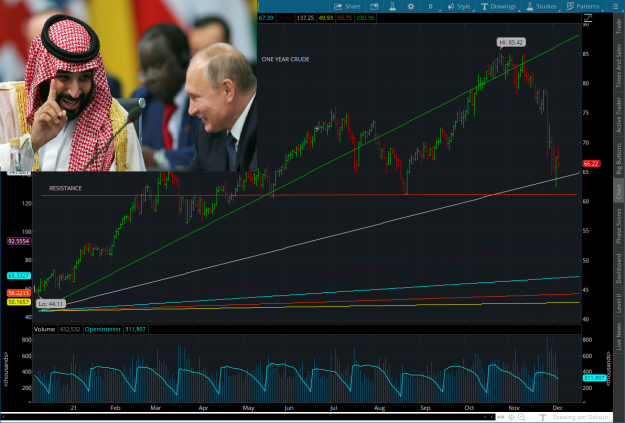The width and height of the screenshot is (625, 423).
Task: Click the RESISTANCE text label
Action: point(65,188)
